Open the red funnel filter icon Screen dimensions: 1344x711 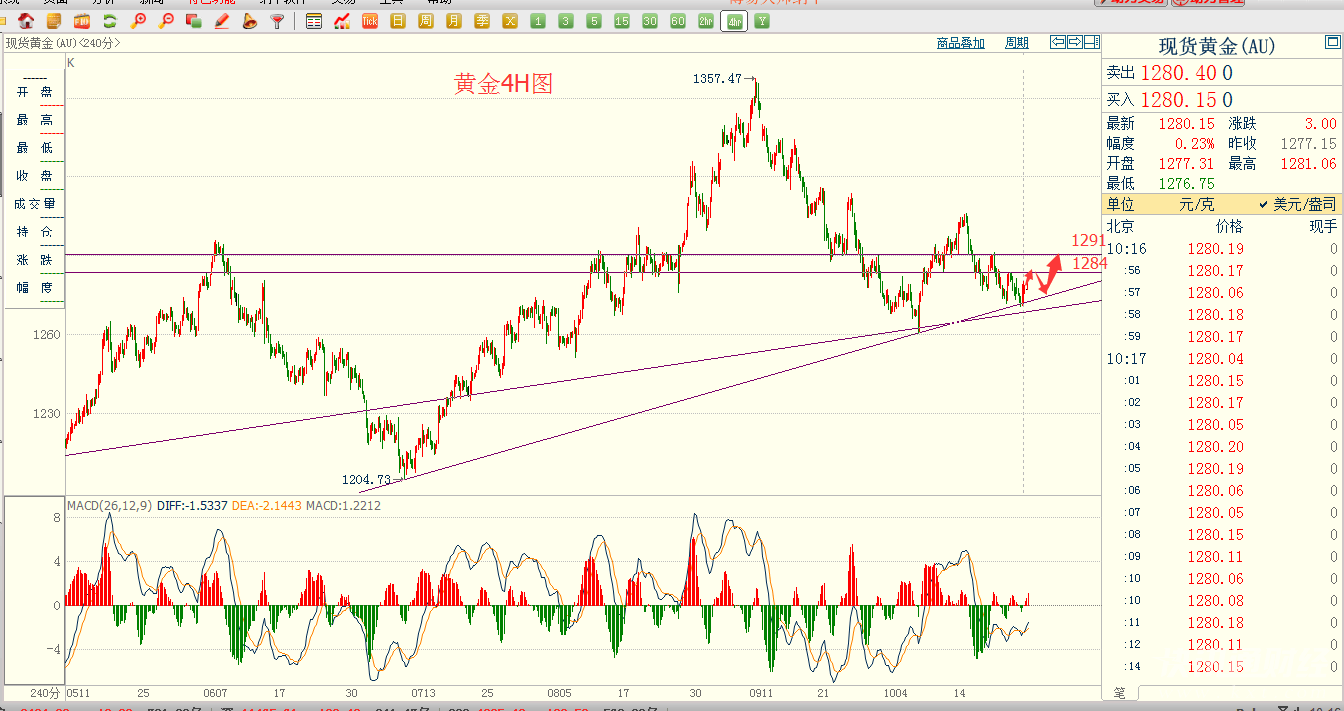pos(278,21)
